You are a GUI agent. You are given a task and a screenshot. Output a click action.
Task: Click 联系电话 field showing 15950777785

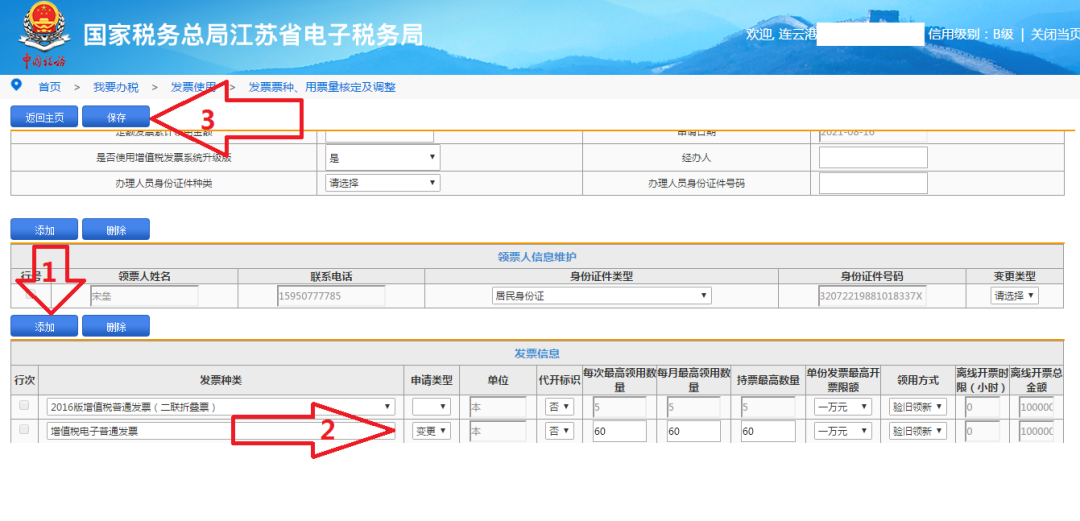(331, 296)
